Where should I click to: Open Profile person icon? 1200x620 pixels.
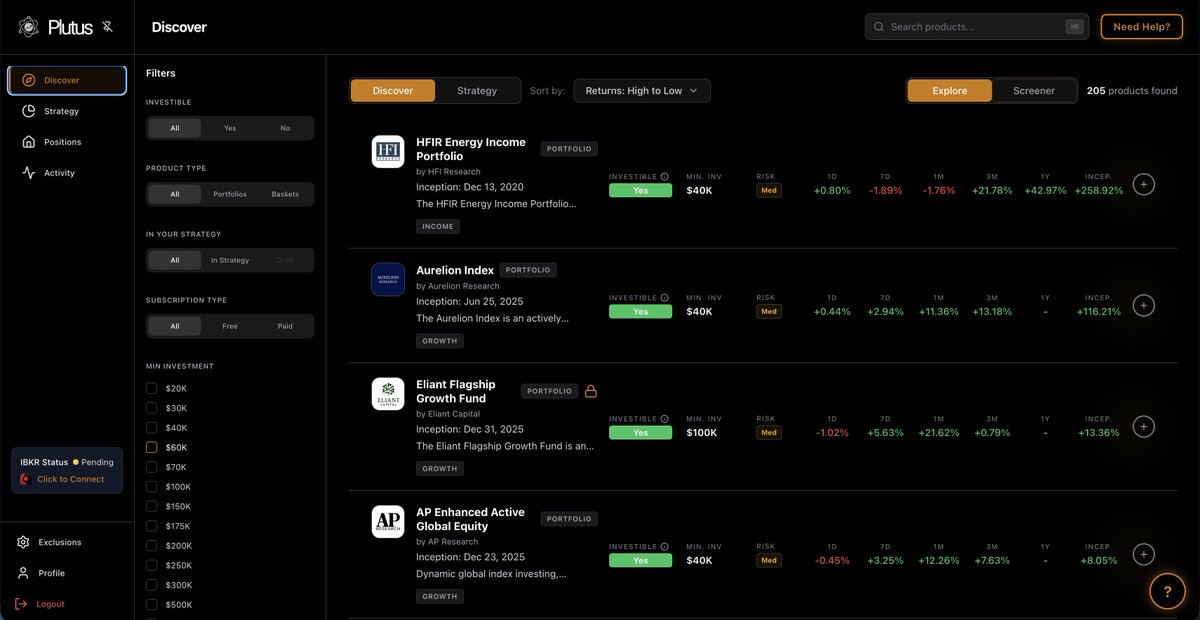click(x=23, y=573)
